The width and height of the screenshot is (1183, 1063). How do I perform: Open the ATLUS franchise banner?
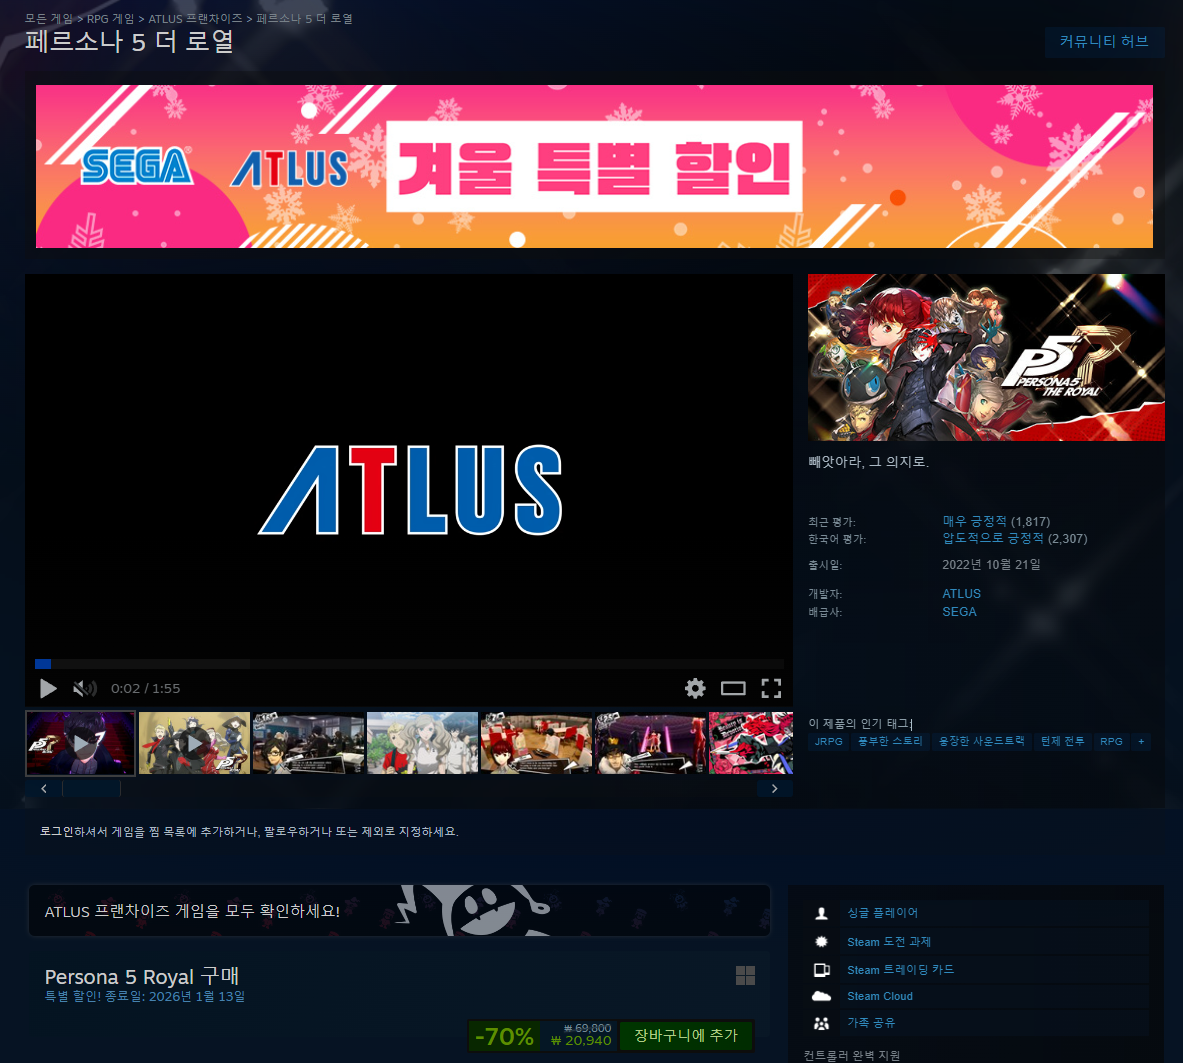coord(399,911)
